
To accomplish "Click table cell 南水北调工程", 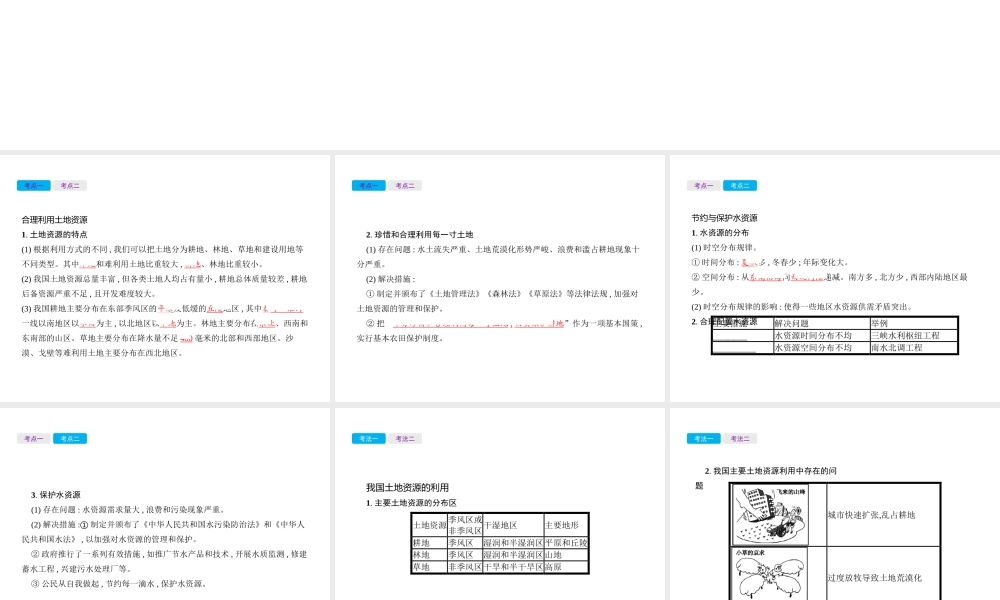I will tap(914, 348).
